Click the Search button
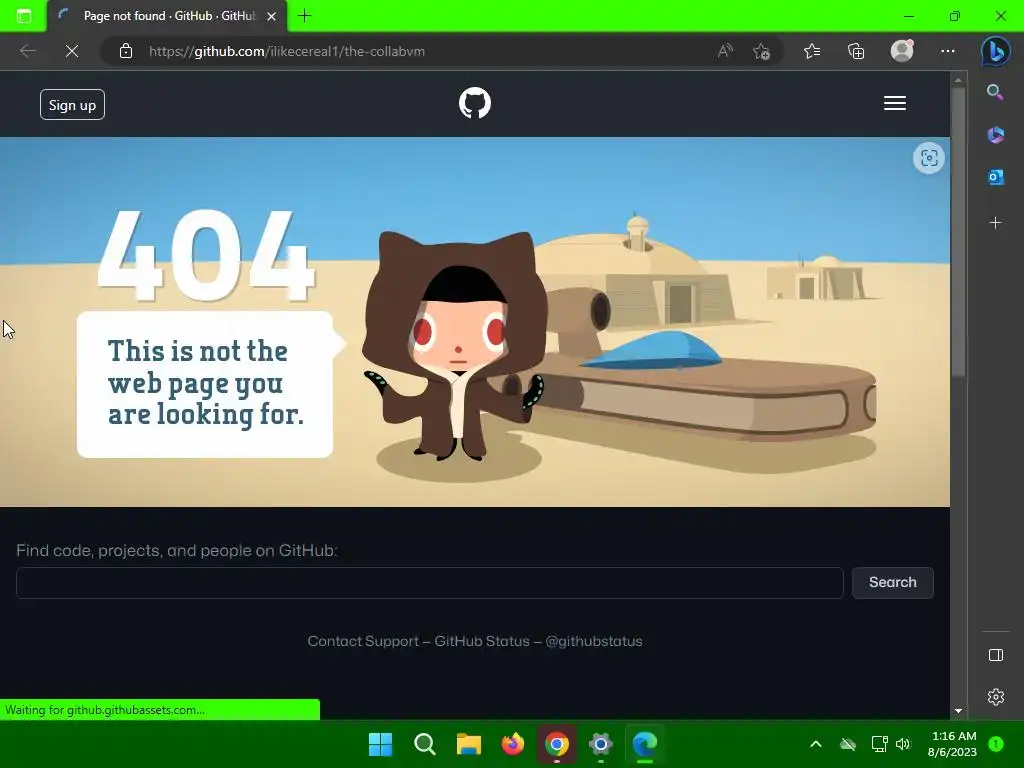This screenshot has width=1024, height=768. point(893,583)
